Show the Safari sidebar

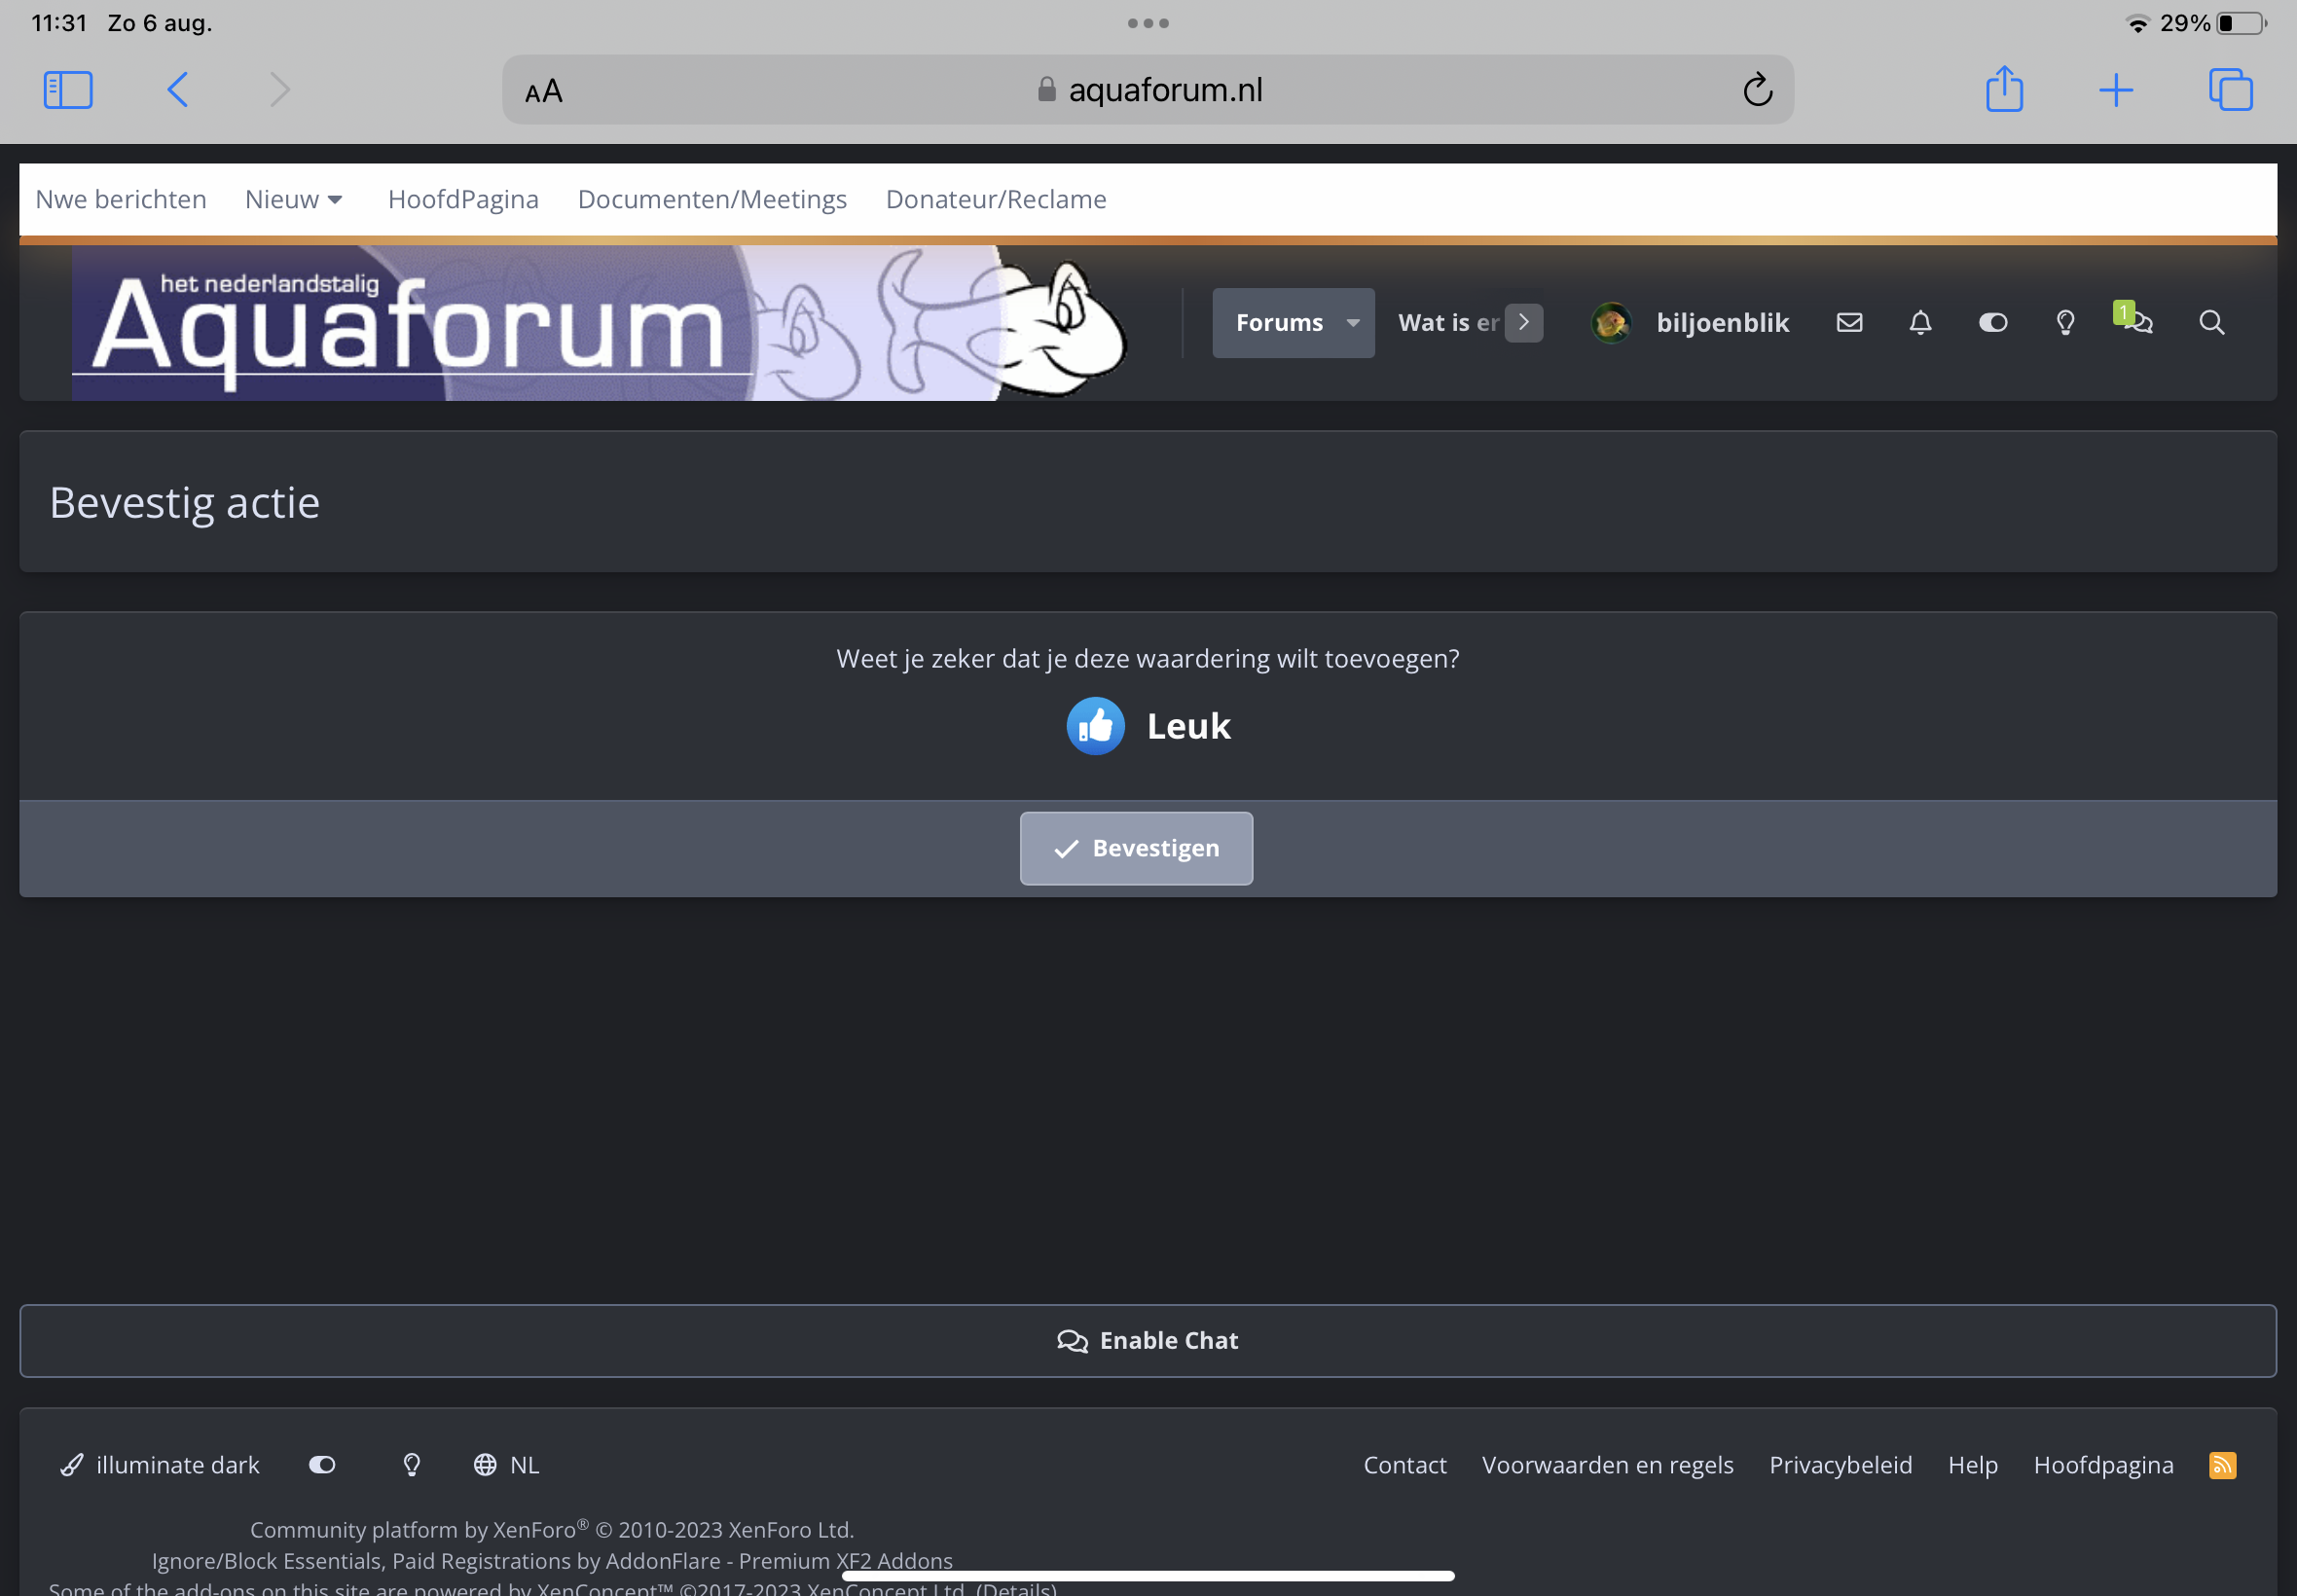pyautogui.click(x=68, y=90)
